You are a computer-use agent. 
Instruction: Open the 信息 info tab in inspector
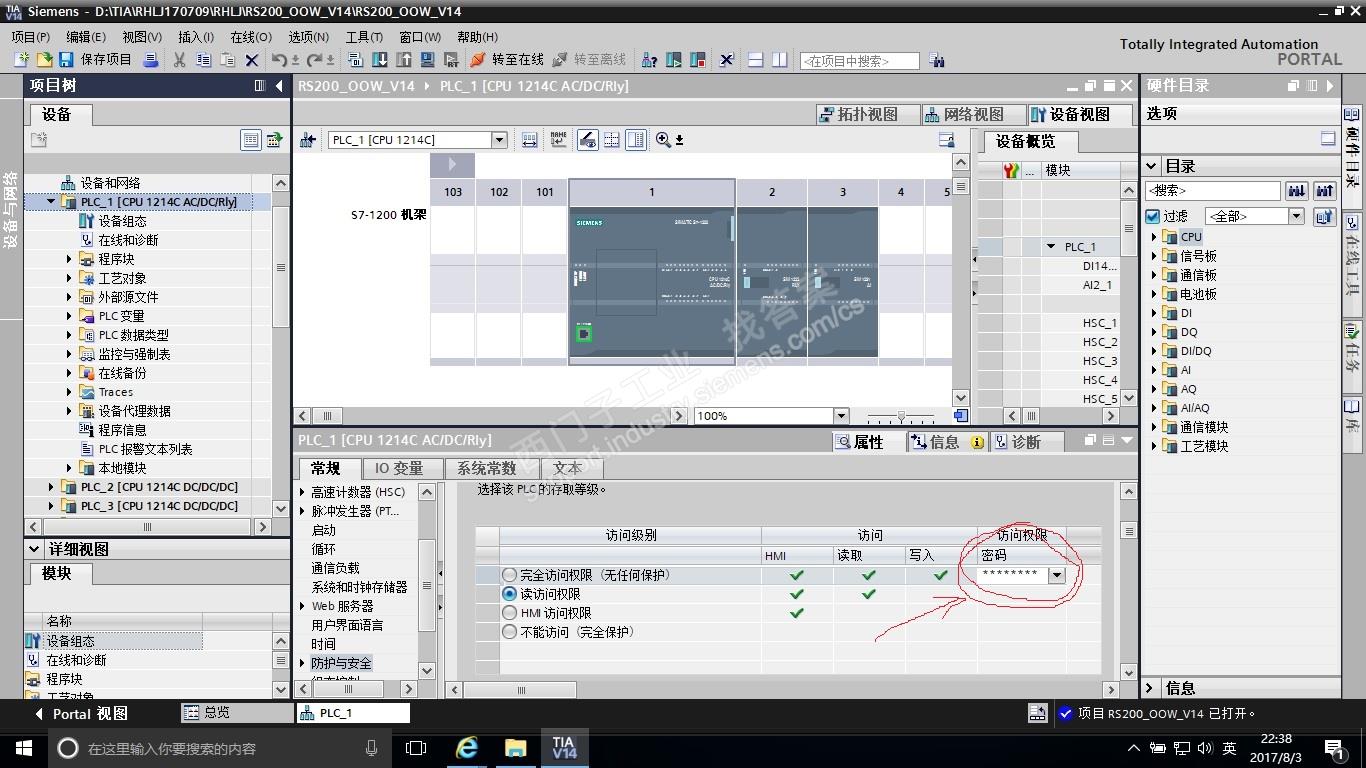[946, 442]
